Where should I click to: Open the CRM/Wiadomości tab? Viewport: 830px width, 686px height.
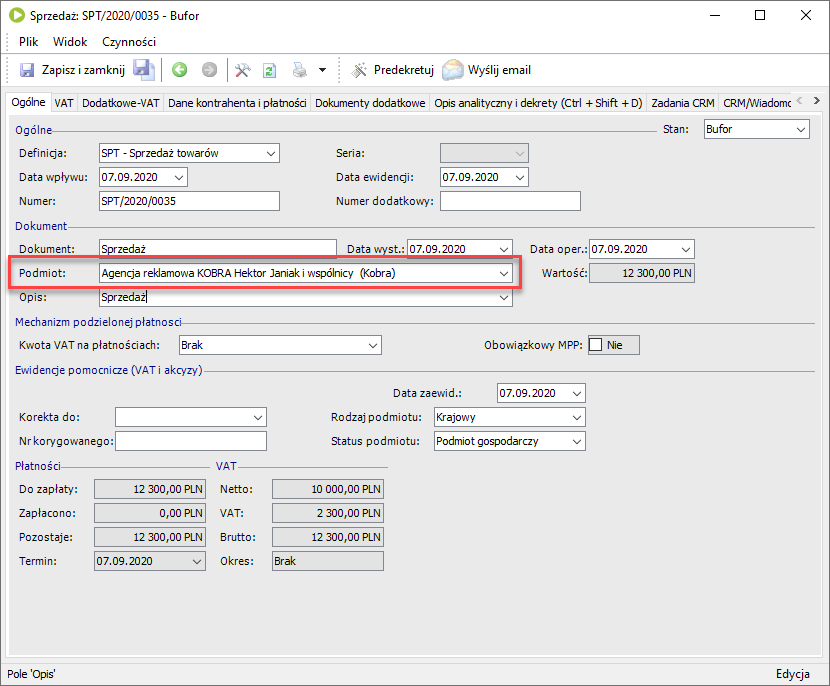pyautogui.click(x=757, y=103)
